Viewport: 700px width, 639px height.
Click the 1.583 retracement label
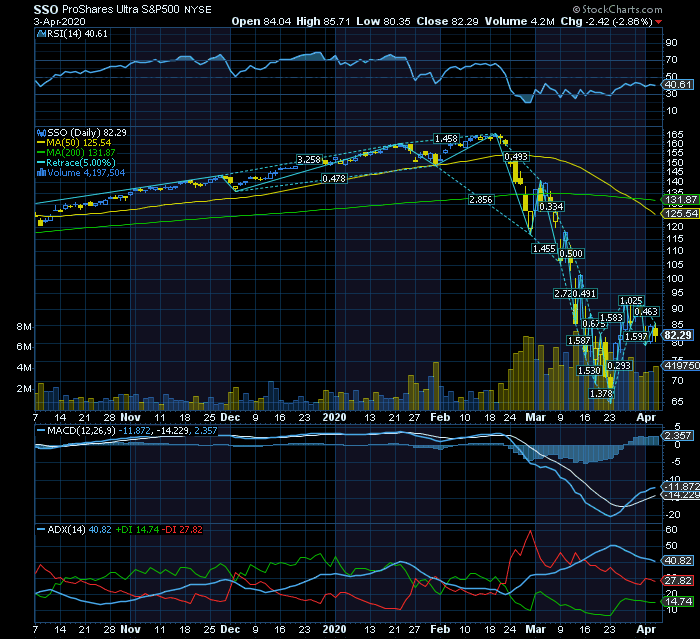click(611, 317)
